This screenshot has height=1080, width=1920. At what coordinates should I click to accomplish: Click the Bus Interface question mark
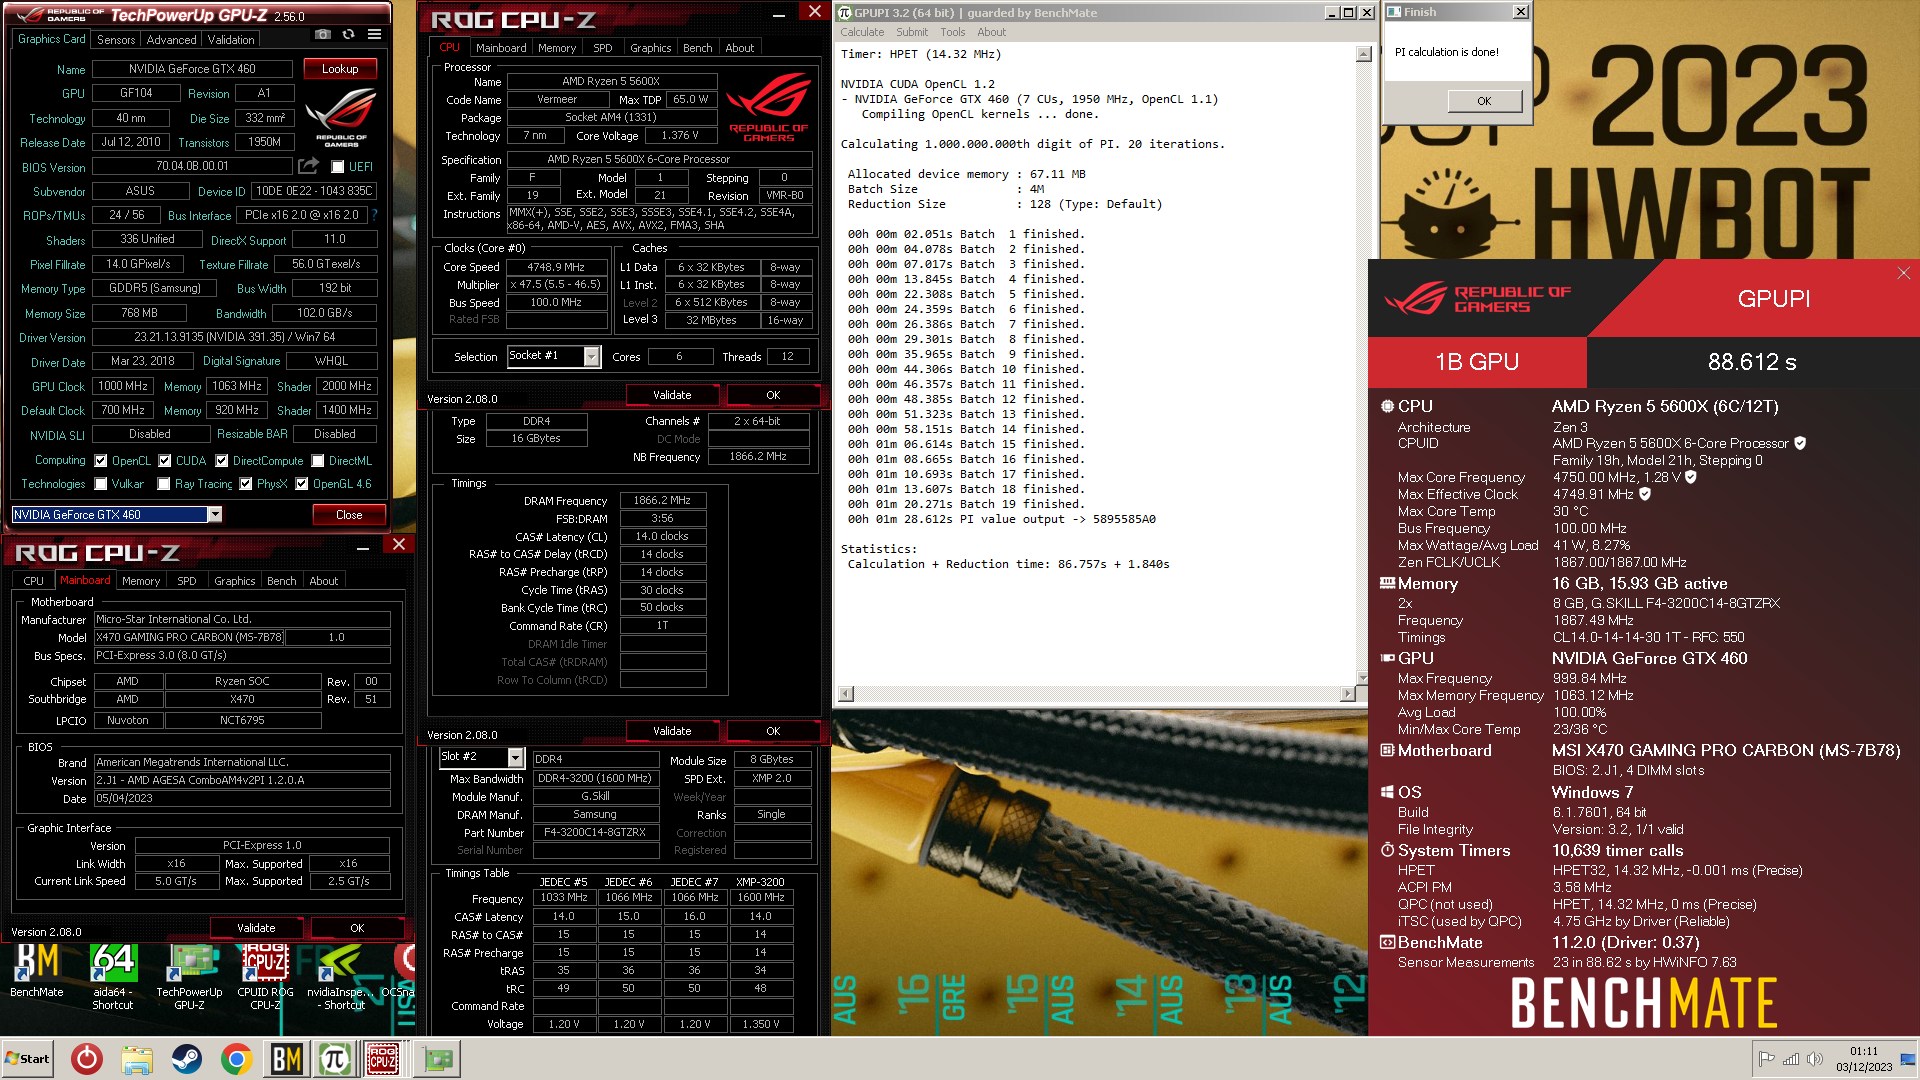(374, 215)
